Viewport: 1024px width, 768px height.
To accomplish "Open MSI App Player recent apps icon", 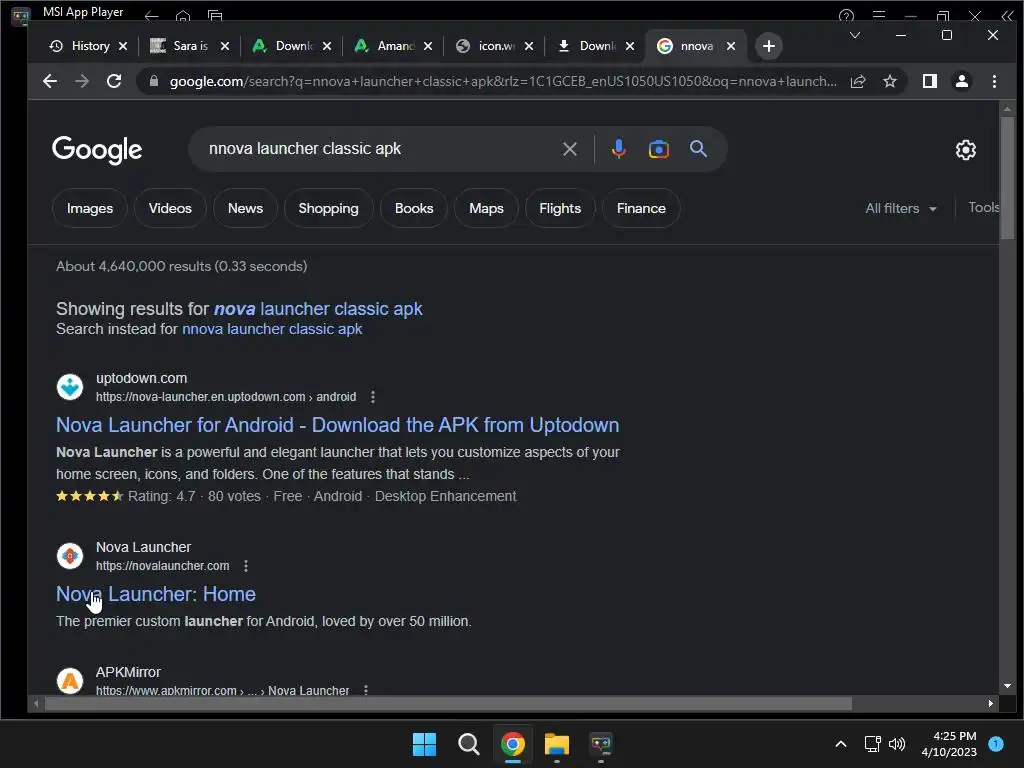I will (215, 16).
